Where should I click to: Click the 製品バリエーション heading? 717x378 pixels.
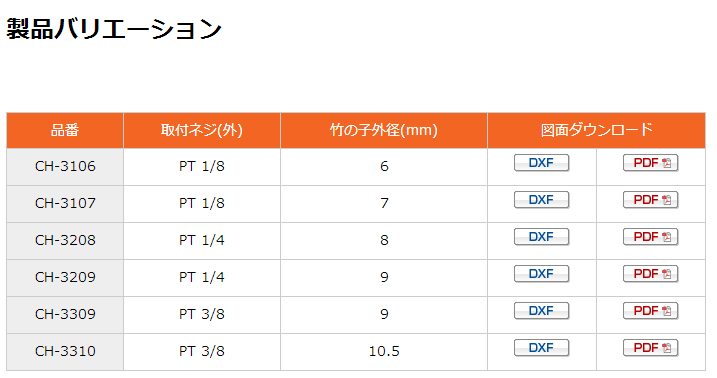tap(114, 29)
